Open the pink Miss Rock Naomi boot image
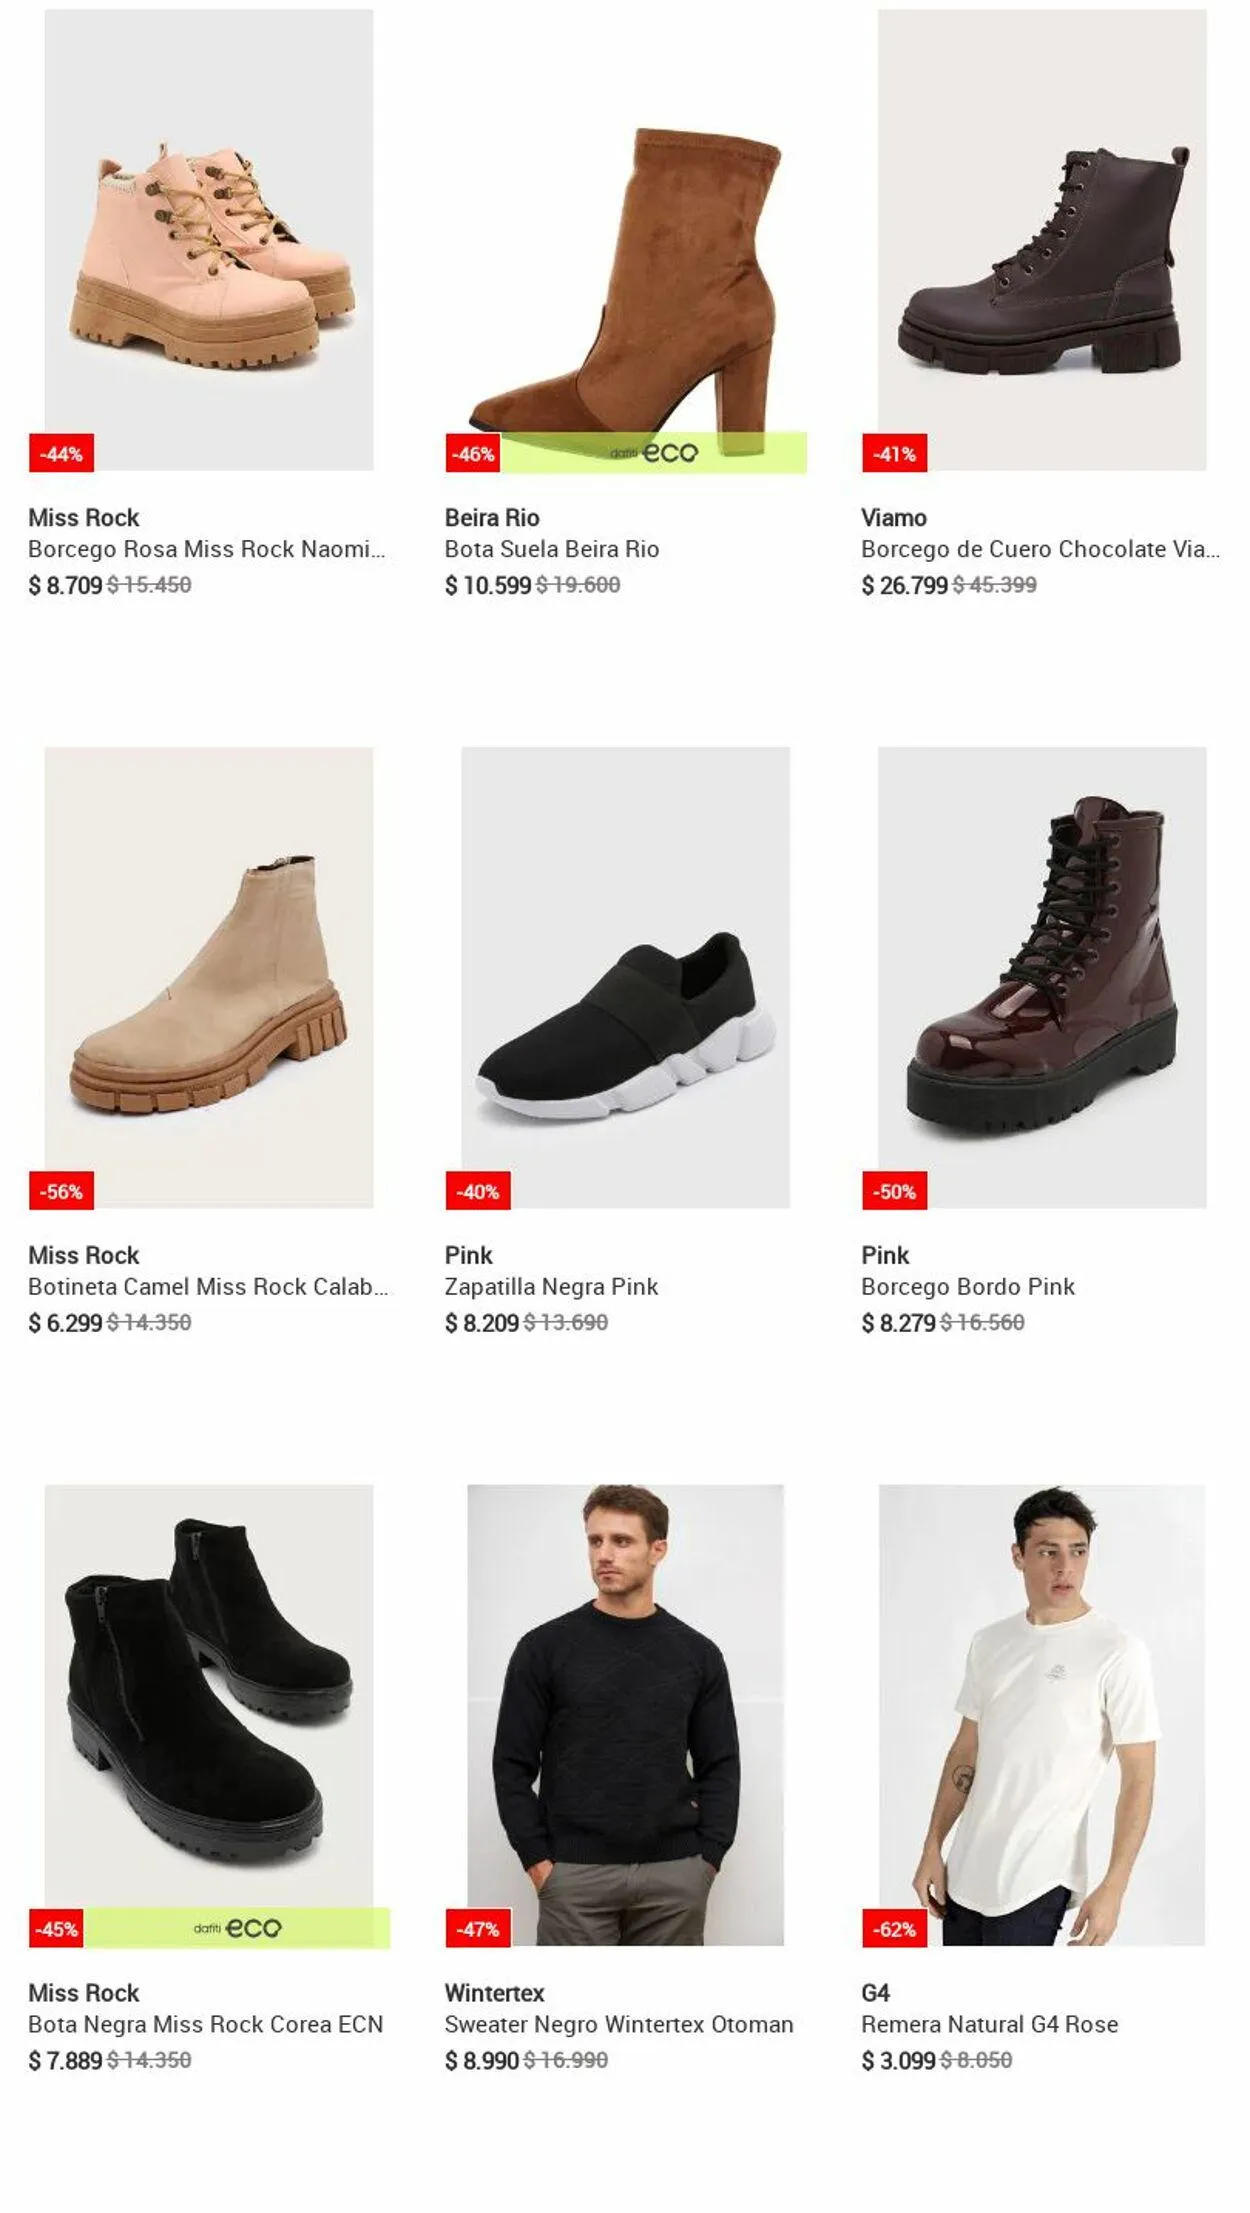This screenshot has height=2213, width=1250. pos(209,240)
